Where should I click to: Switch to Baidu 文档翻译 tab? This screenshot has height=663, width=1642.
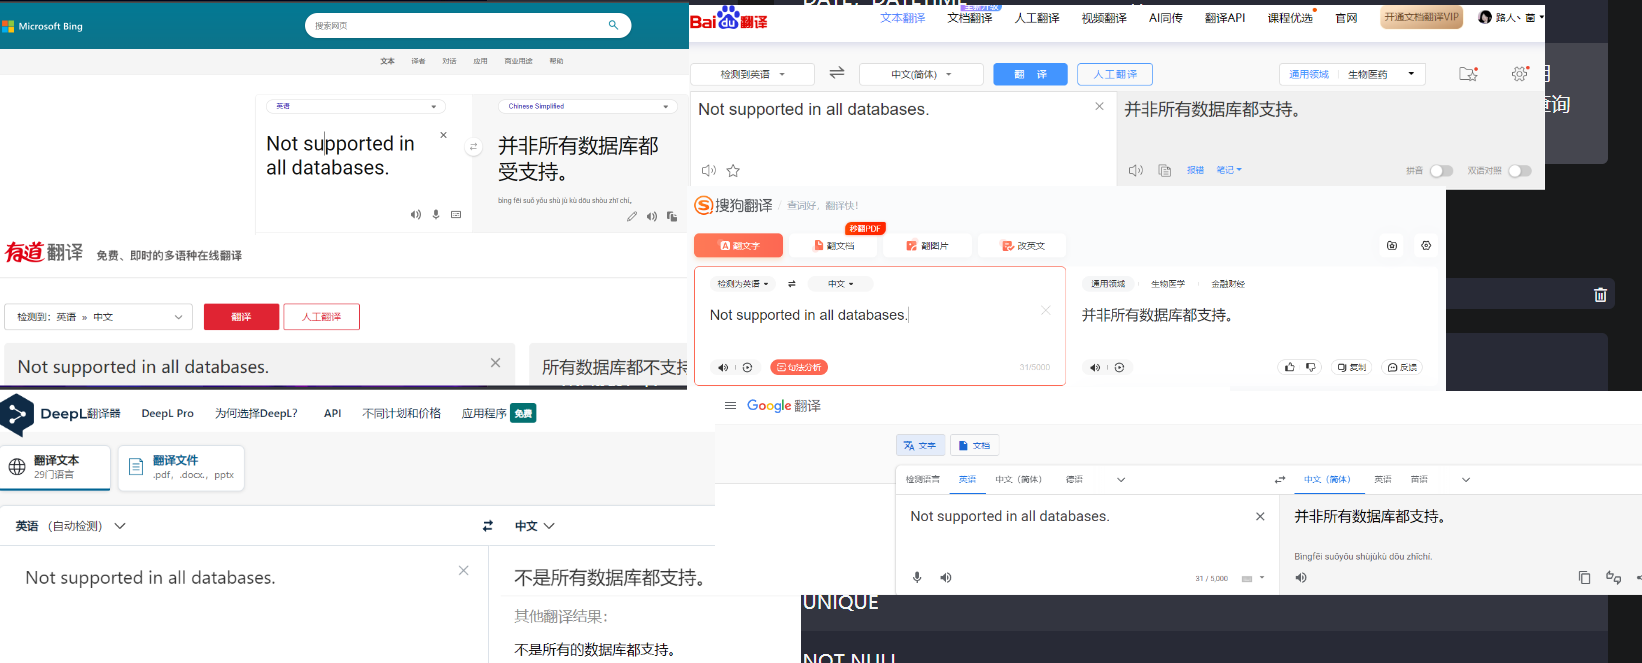click(970, 18)
